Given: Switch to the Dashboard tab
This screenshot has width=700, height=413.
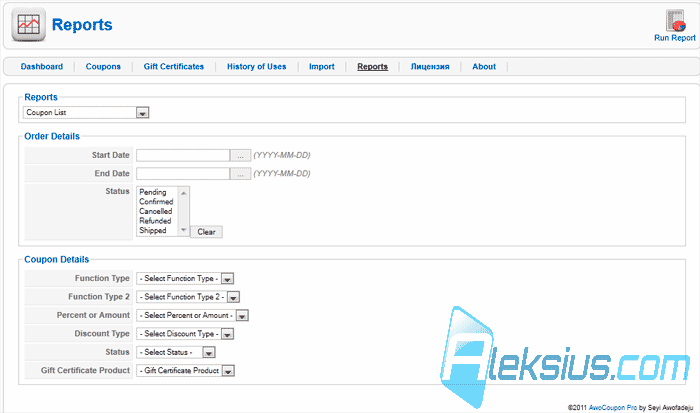Looking at the screenshot, I should [42, 67].
